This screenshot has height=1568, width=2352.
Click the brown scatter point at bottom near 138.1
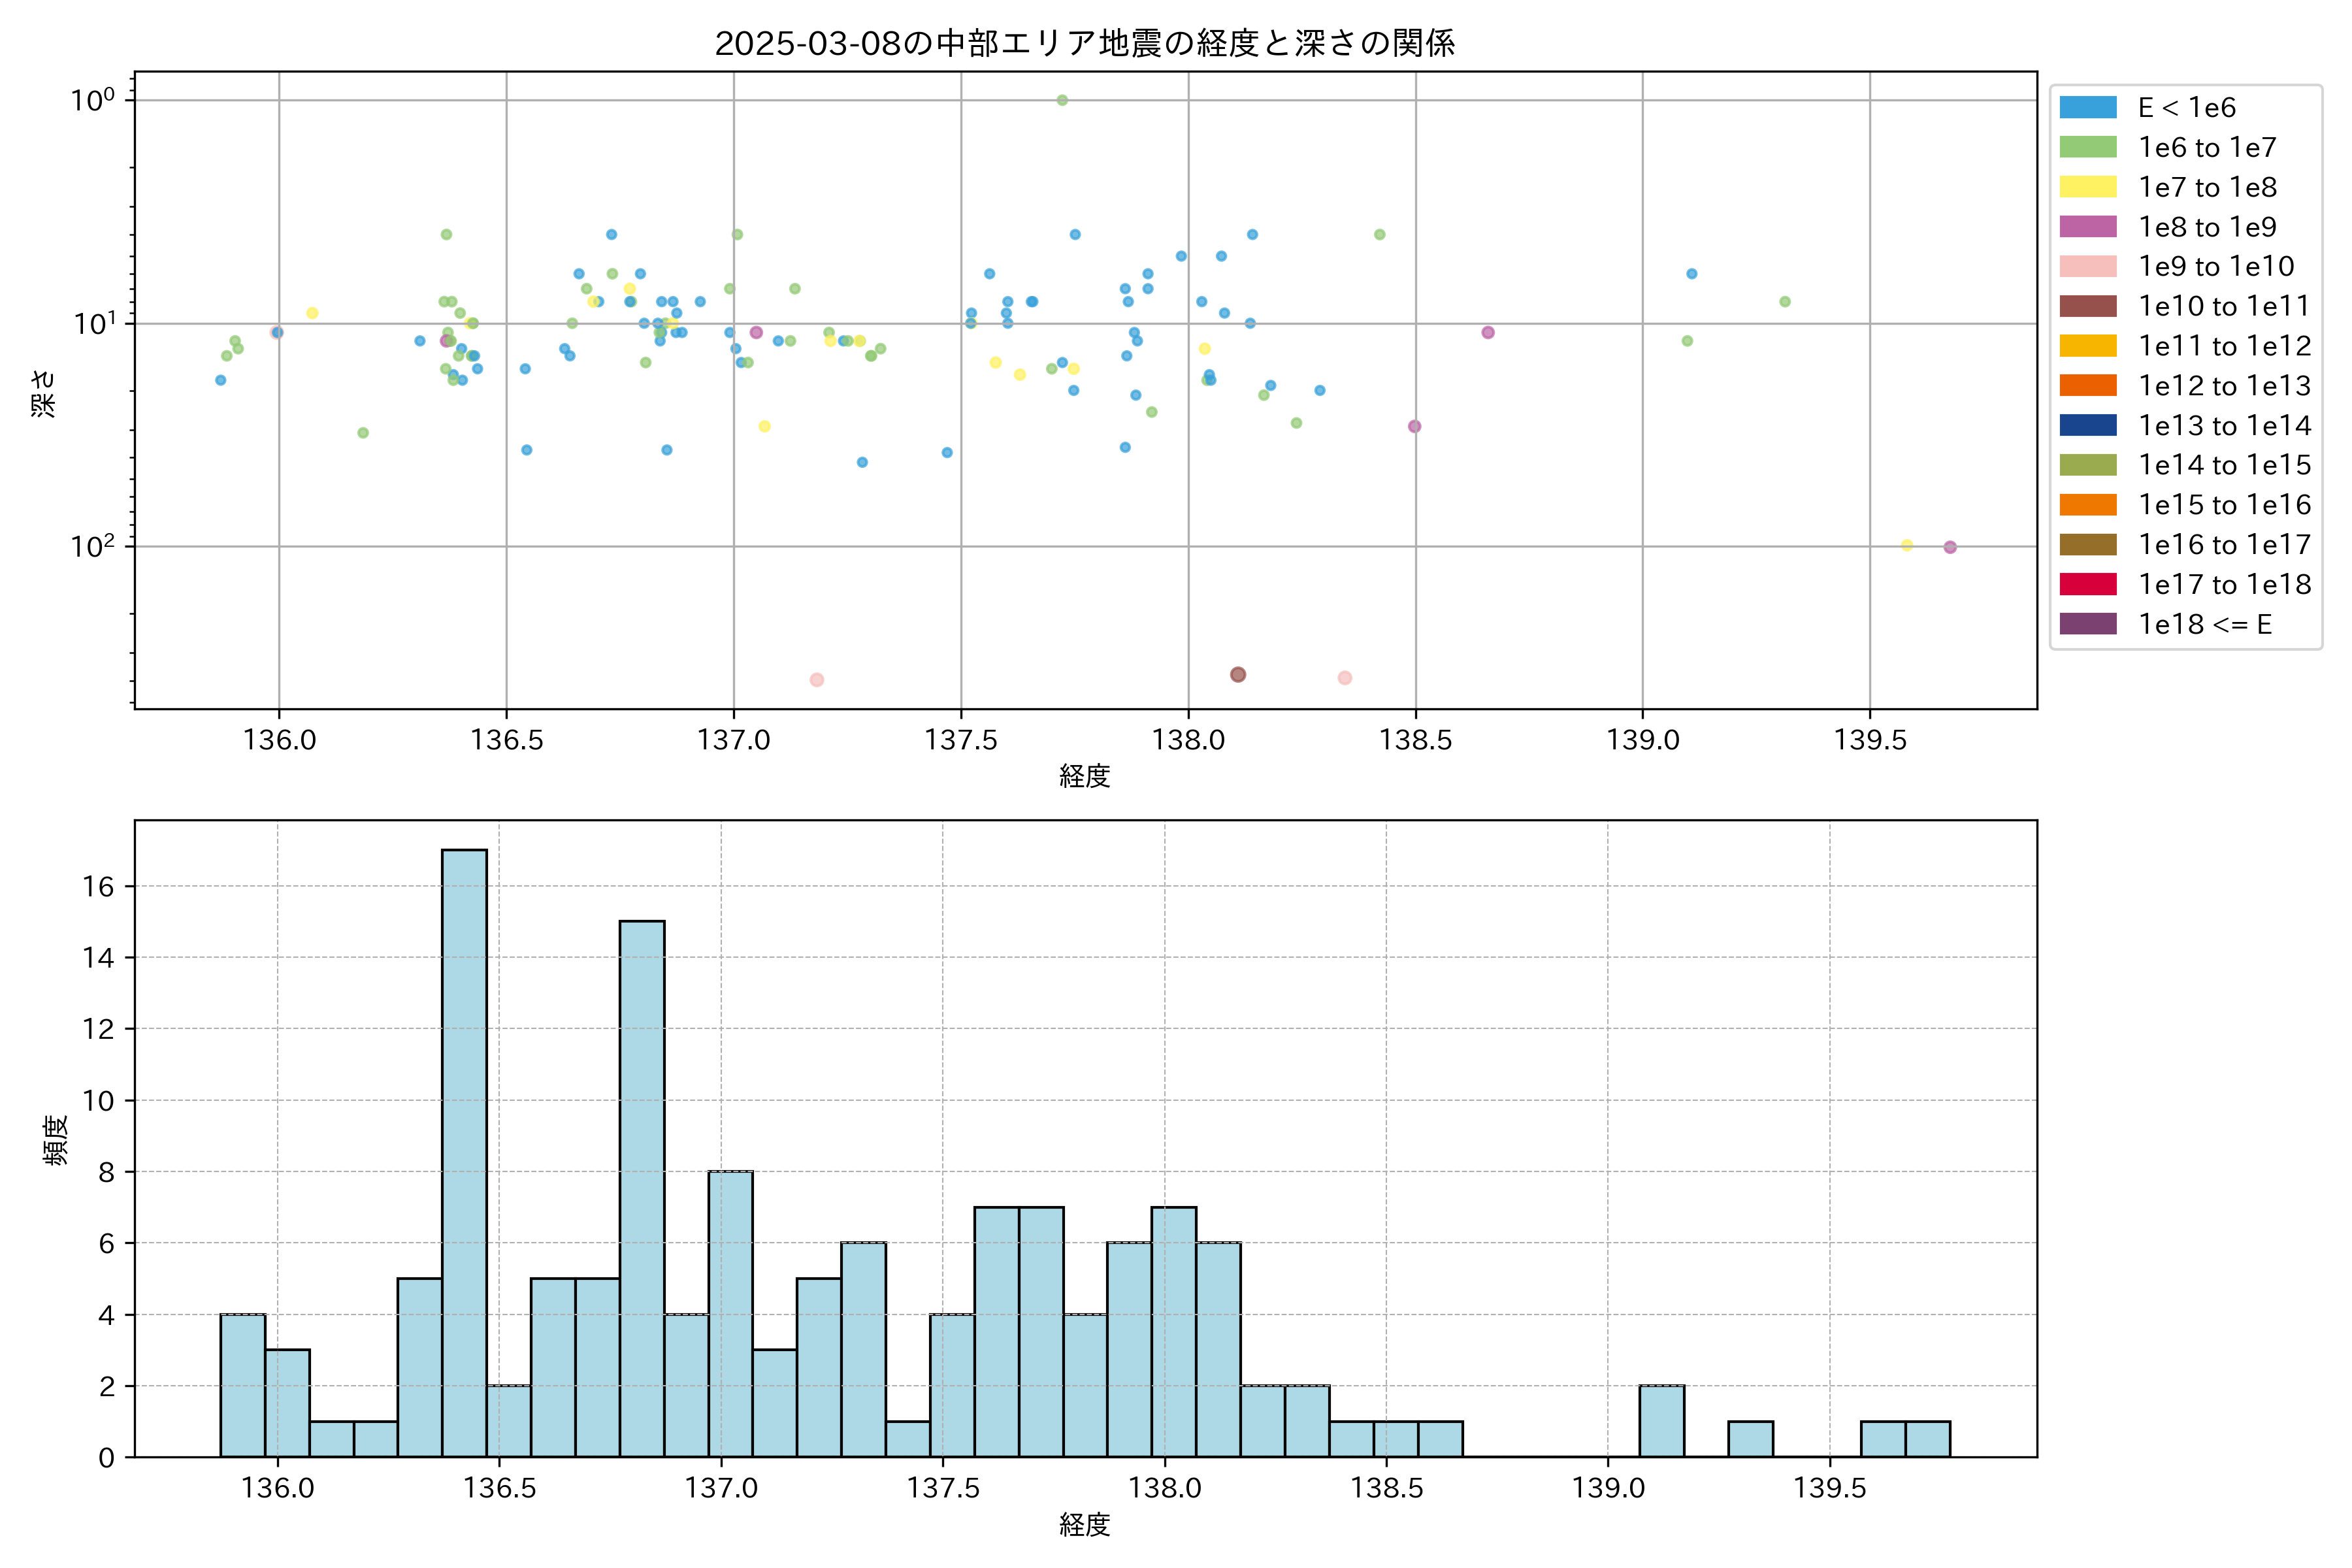[1238, 675]
